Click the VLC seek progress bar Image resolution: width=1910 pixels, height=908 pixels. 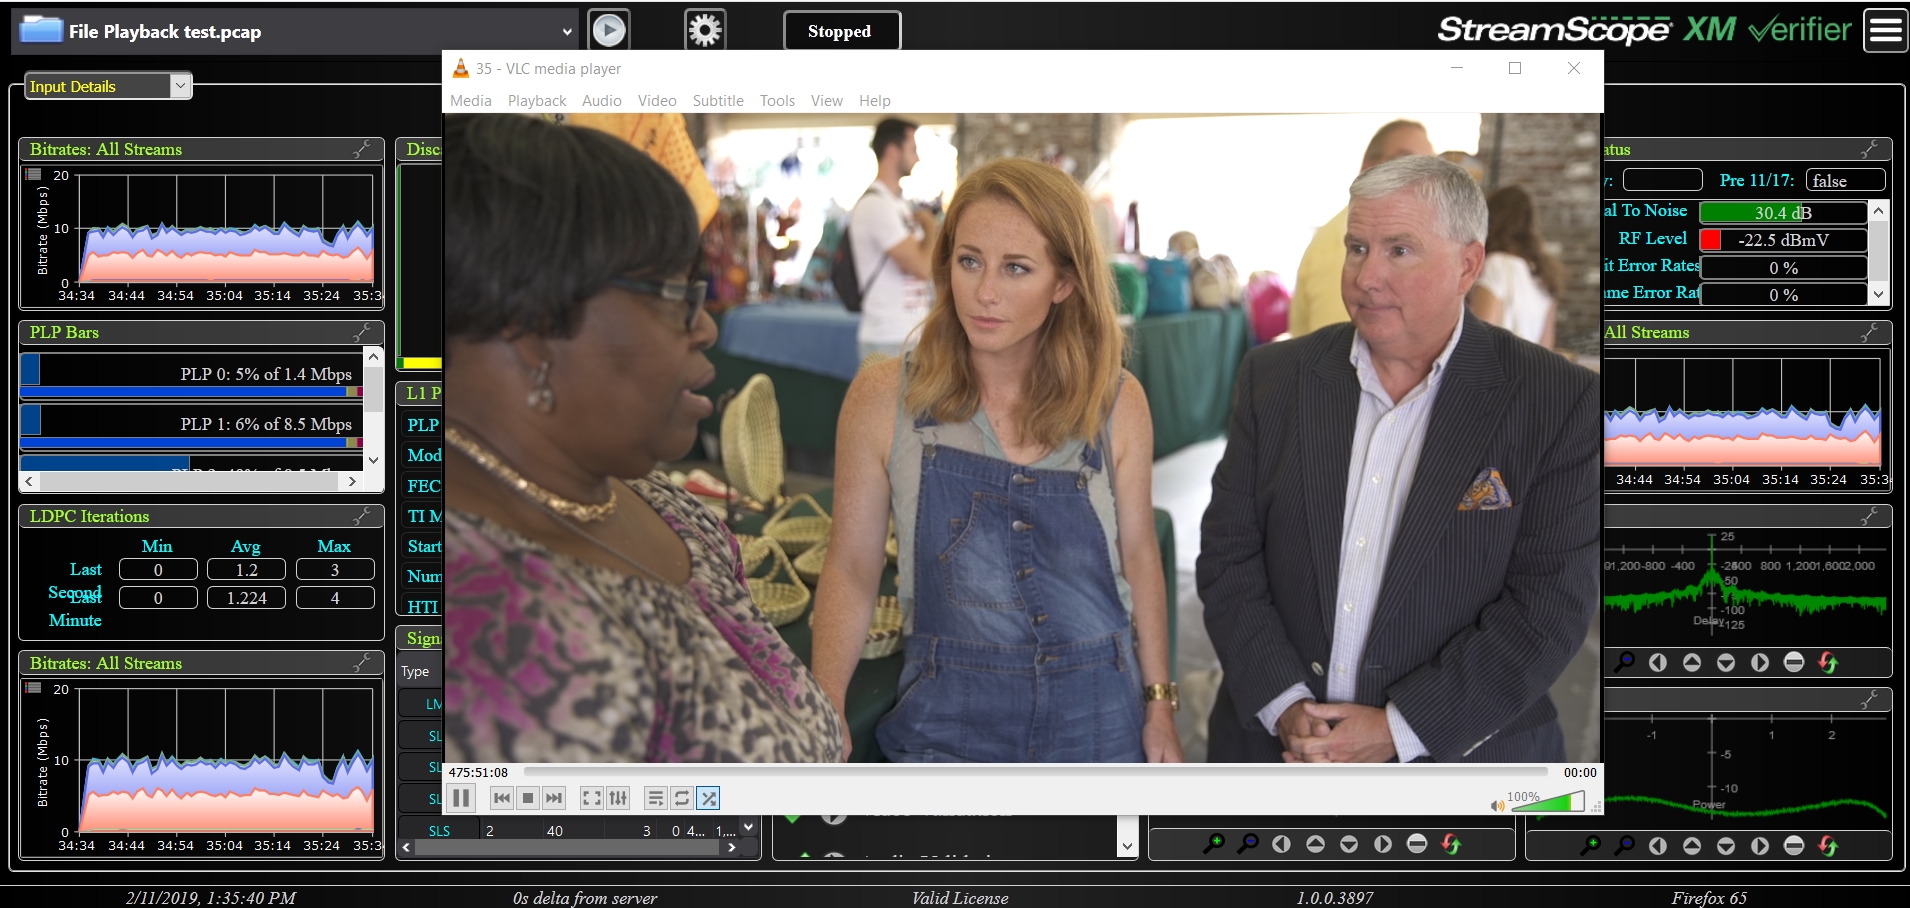1036,772
